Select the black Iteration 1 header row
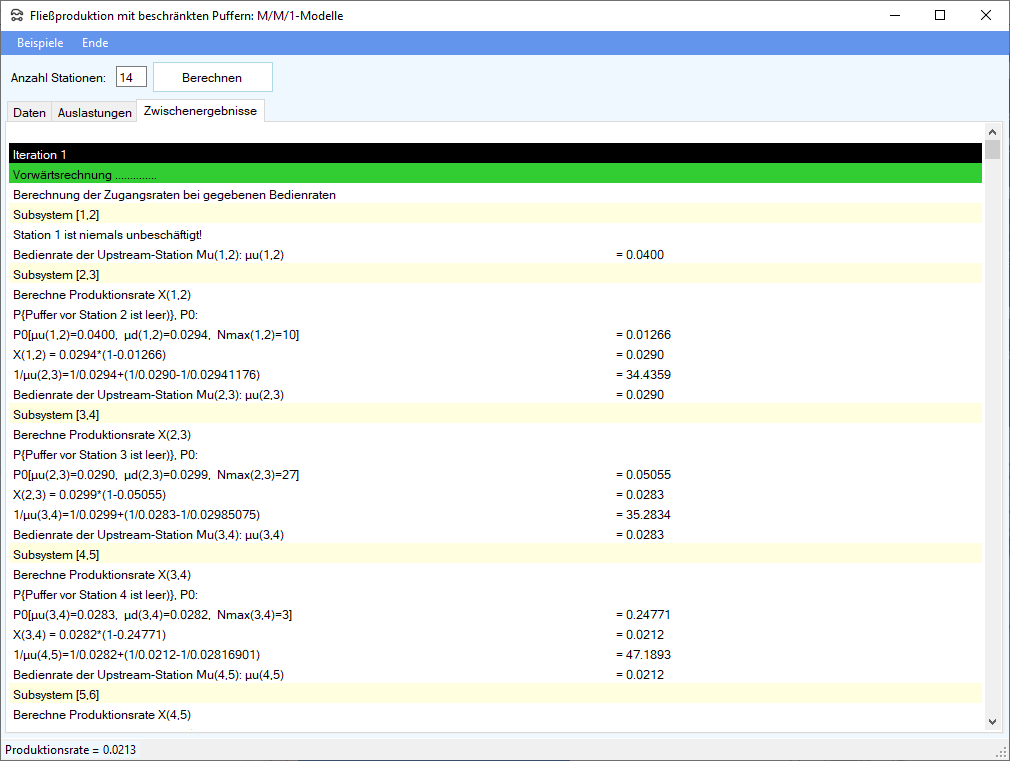This screenshot has height=761, width=1010. coord(495,154)
